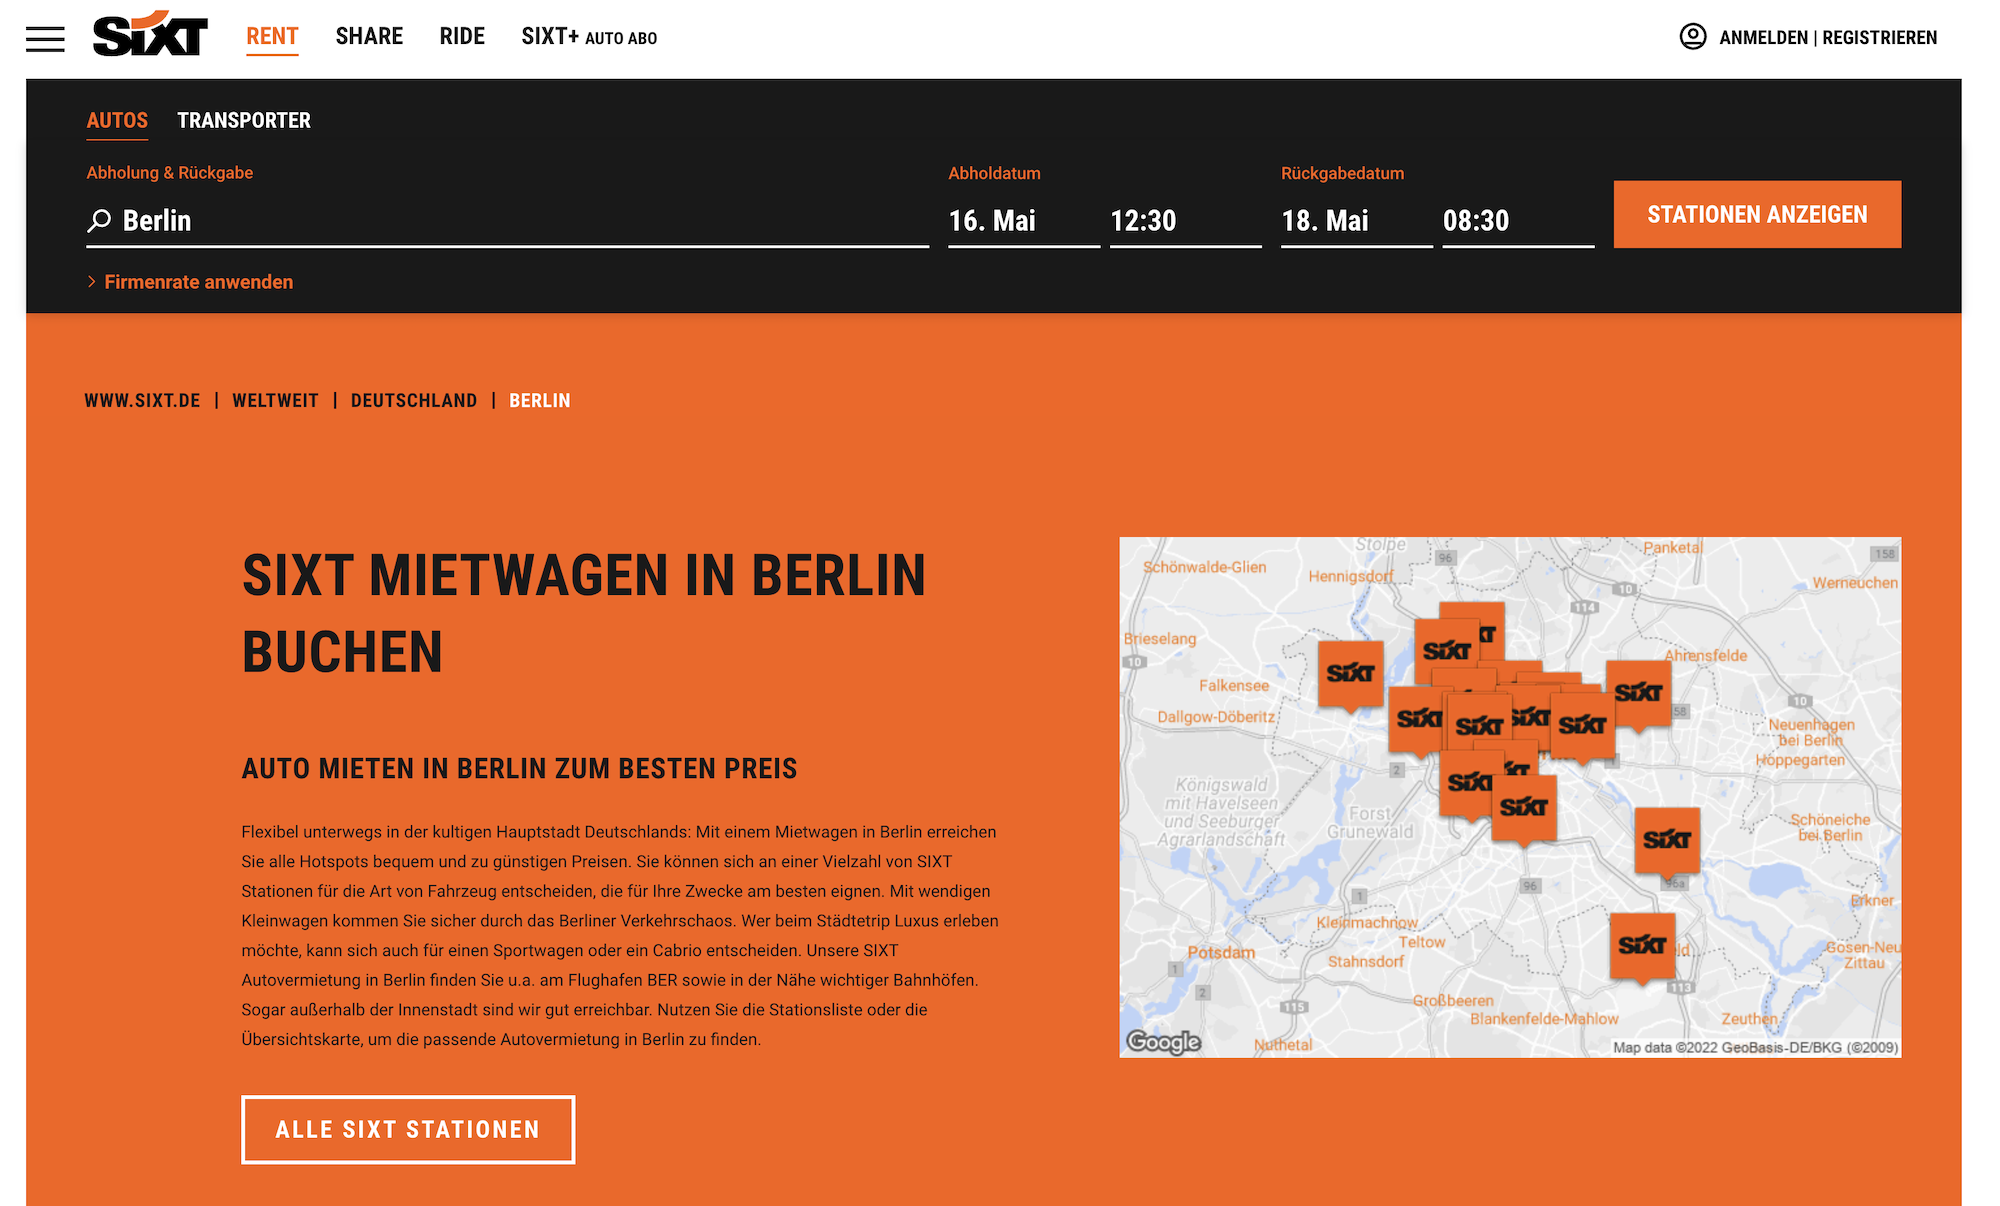2000x1206 pixels.
Task: Click the SIXT MIETWAGEN IN BERLIN BUCHEN heading
Action: point(584,613)
